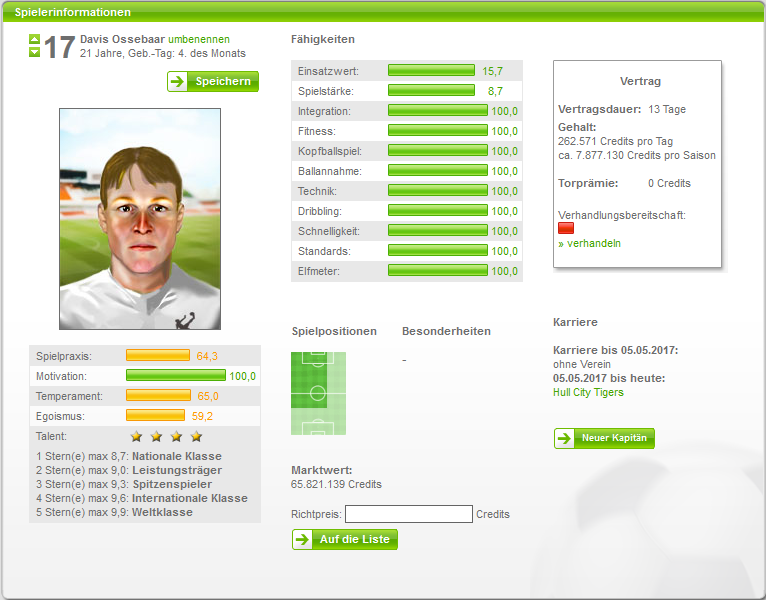Click the Egoismus orange bar
766x600 pixels.
click(155, 415)
